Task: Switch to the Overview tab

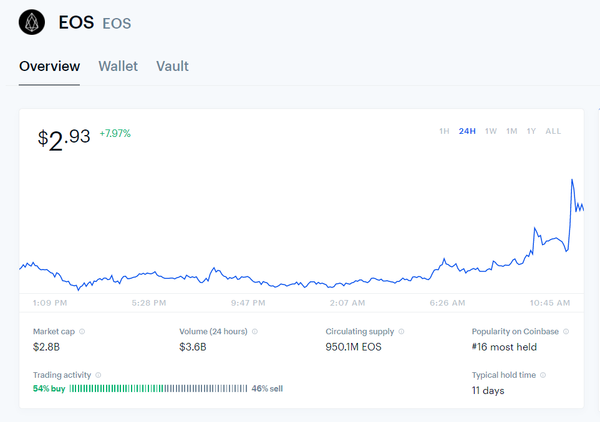Action: point(49,67)
